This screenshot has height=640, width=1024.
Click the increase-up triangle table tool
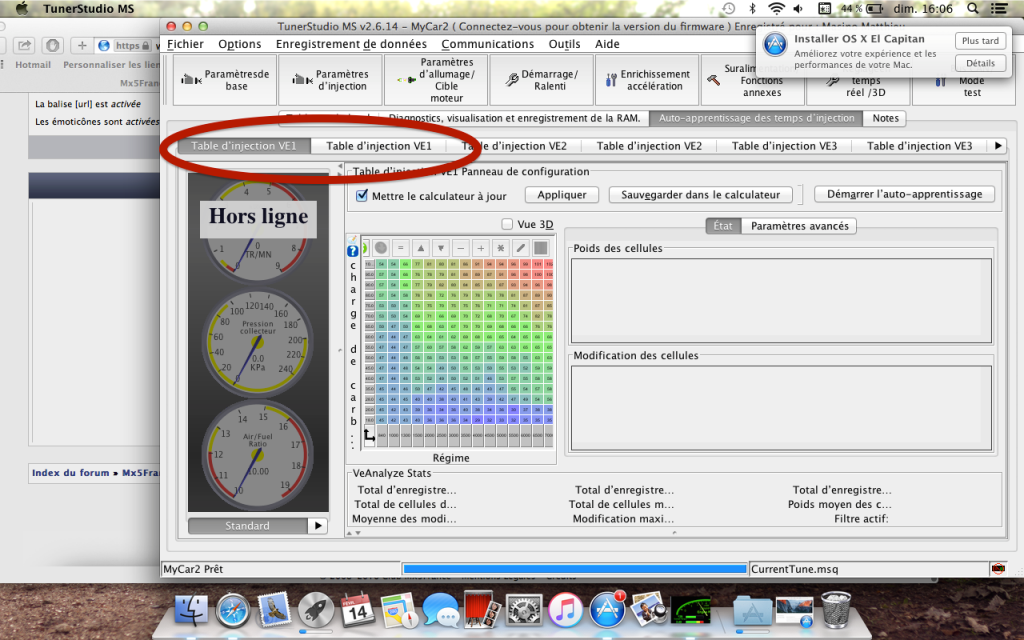pos(421,248)
